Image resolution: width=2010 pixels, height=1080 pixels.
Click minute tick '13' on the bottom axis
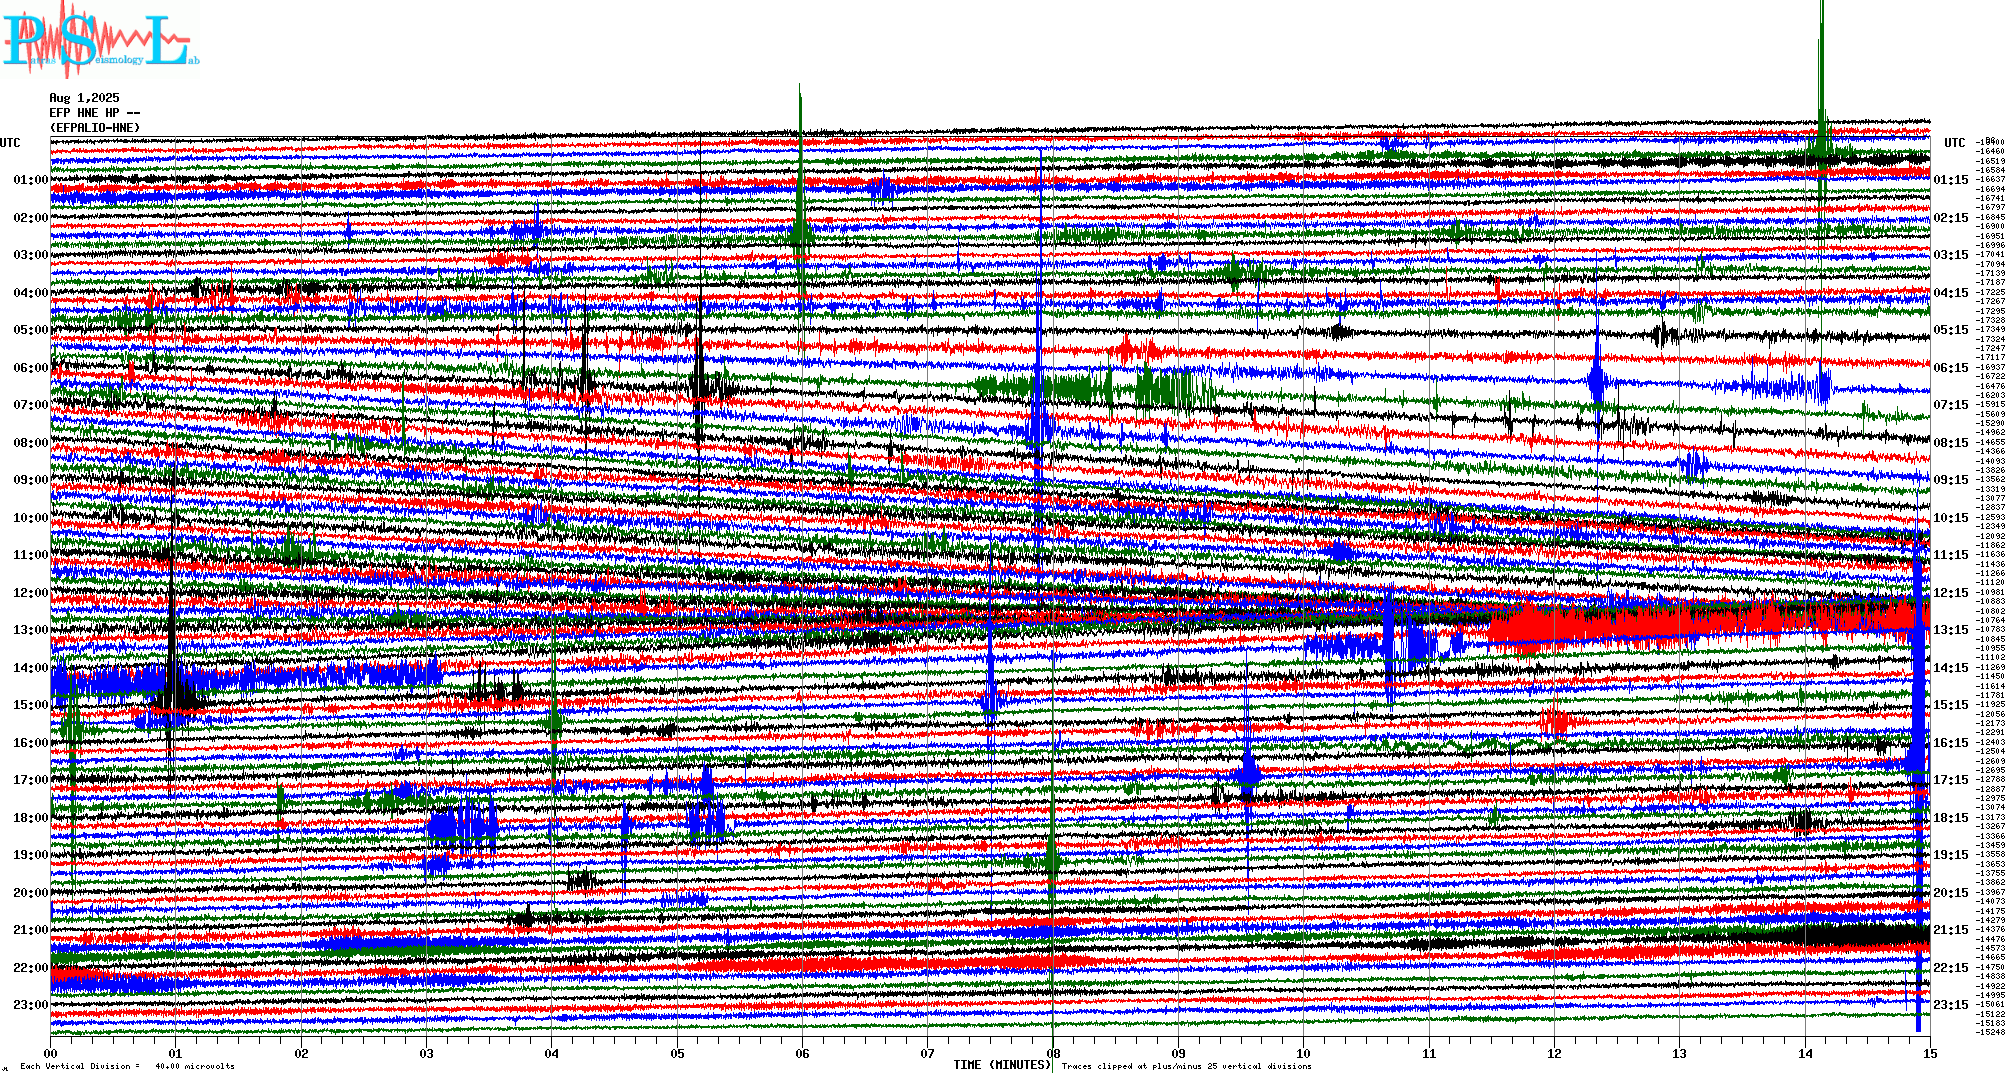click(x=1680, y=1053)
